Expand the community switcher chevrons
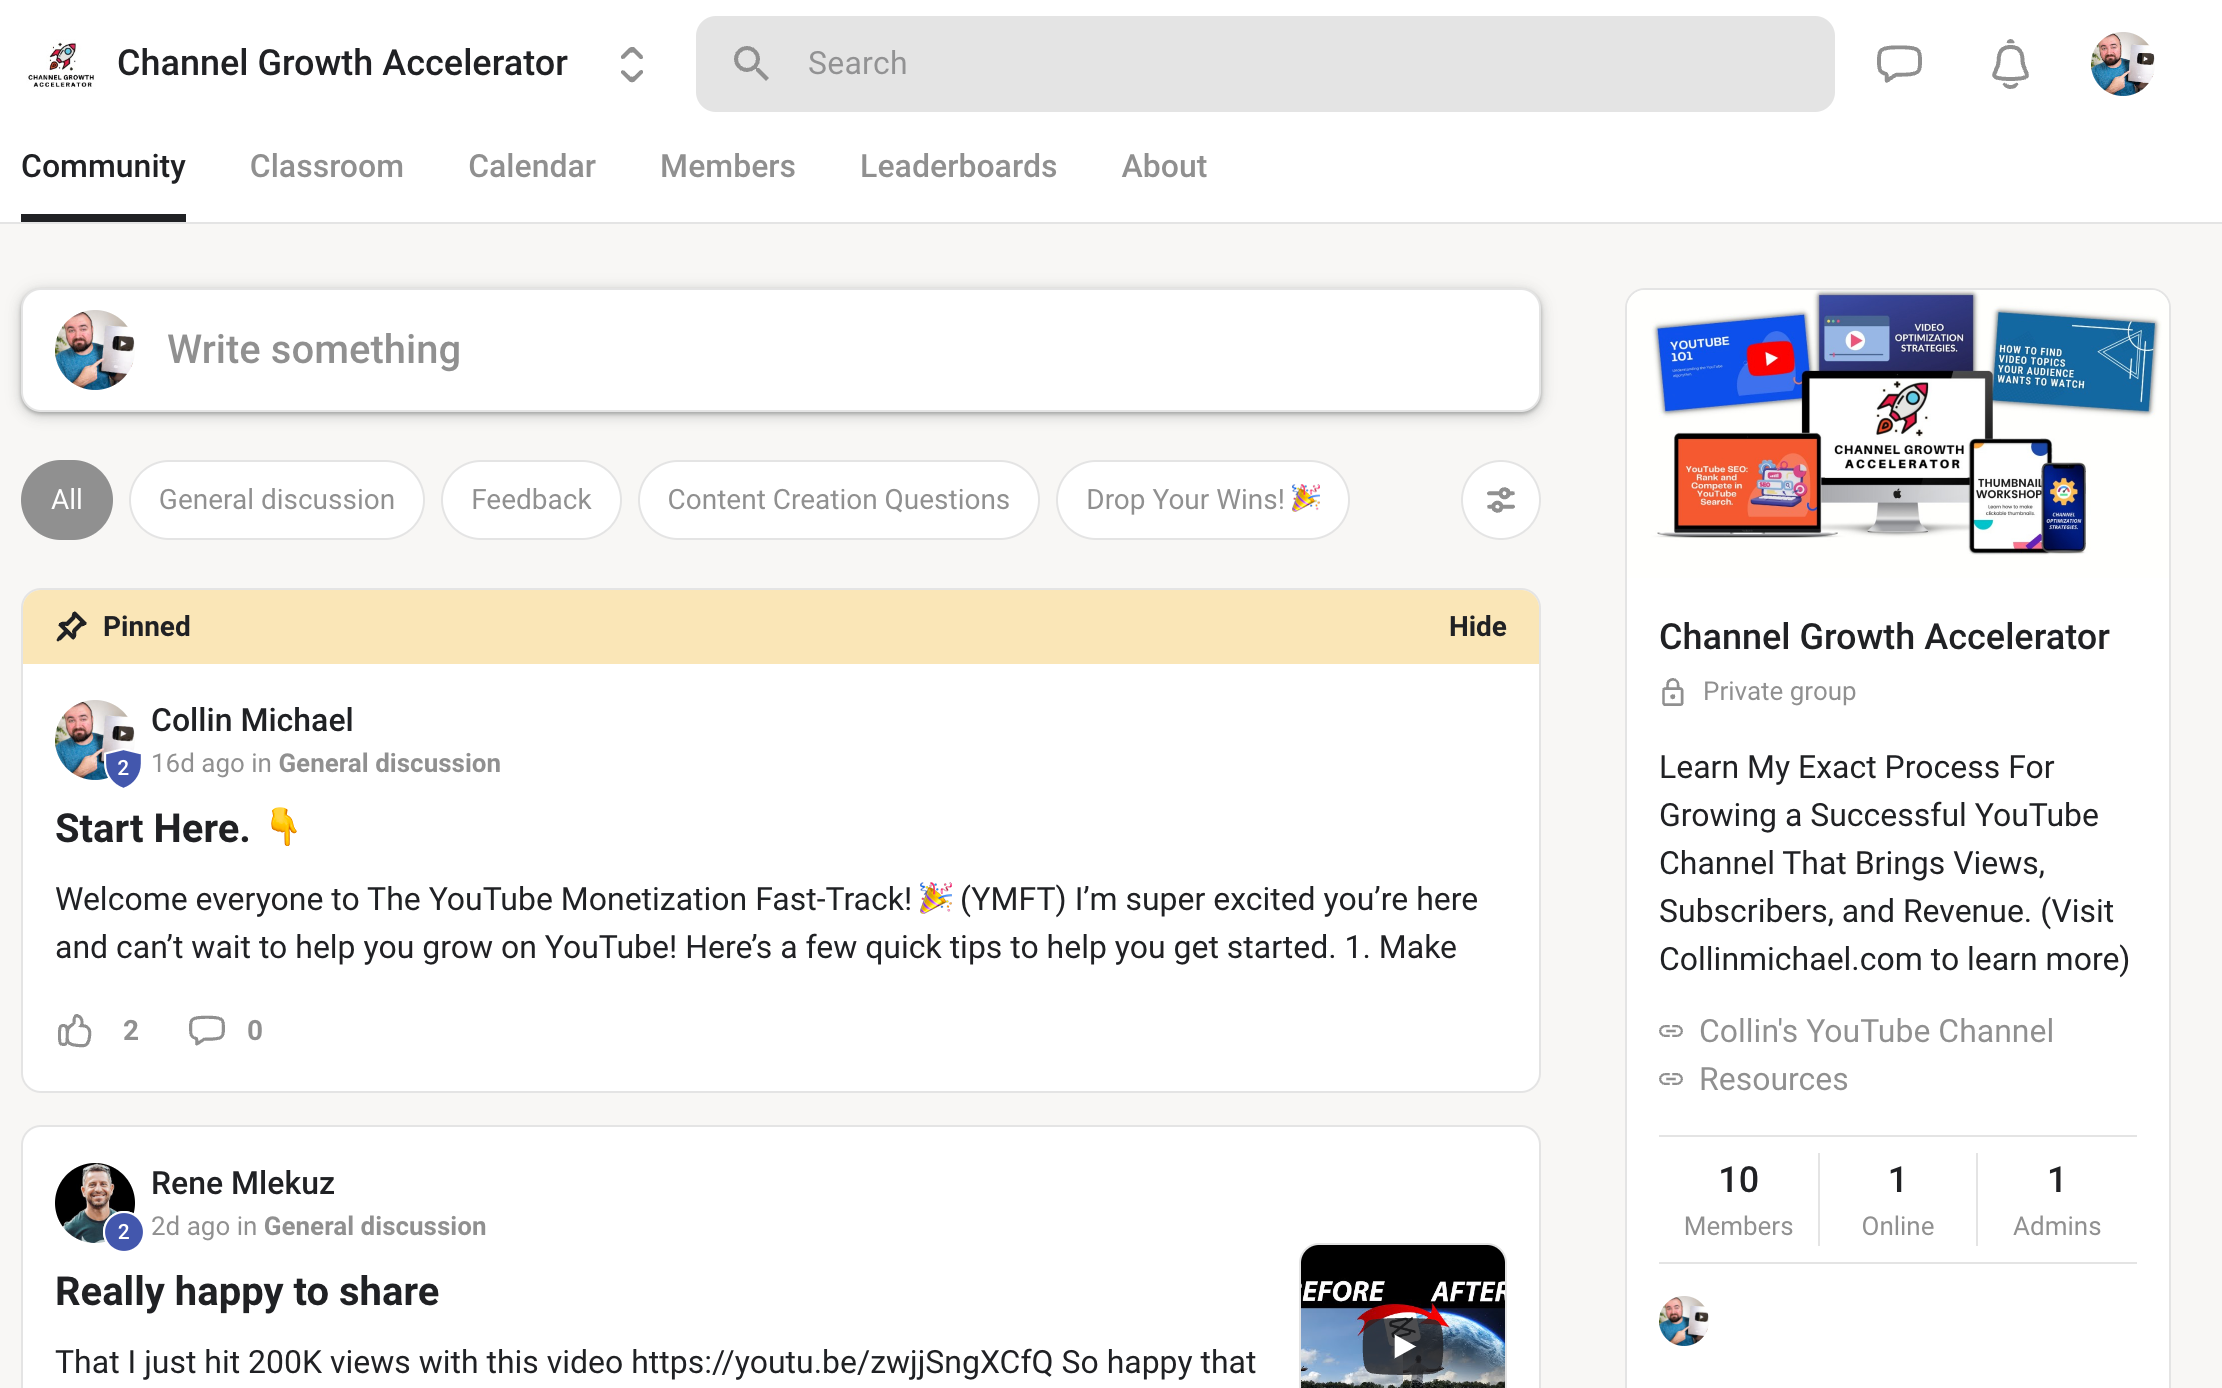Viewport: 2222px width, 1388px height. (631, 64)
